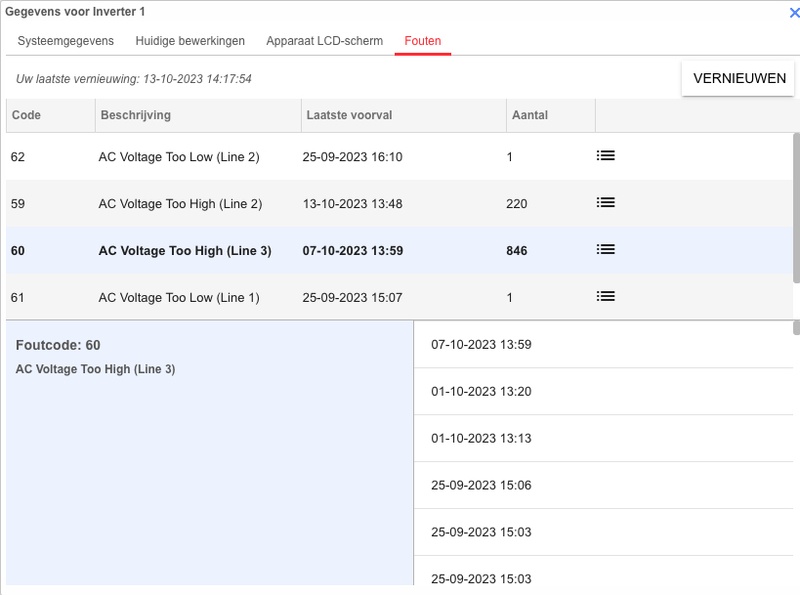Select the 25-09-2023 15:06 occurrence
Viewport: 800px width, 595px height.
pyautogui.click(x=481, y=485)
